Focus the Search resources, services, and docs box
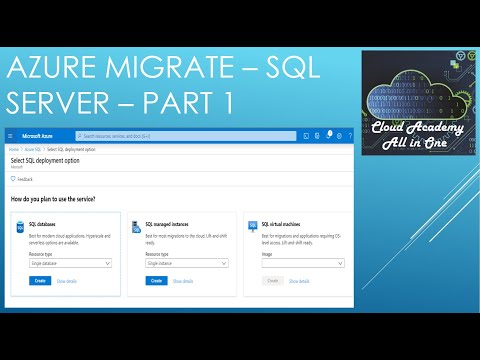Screen dimensions: 480x360 point(186,136)
